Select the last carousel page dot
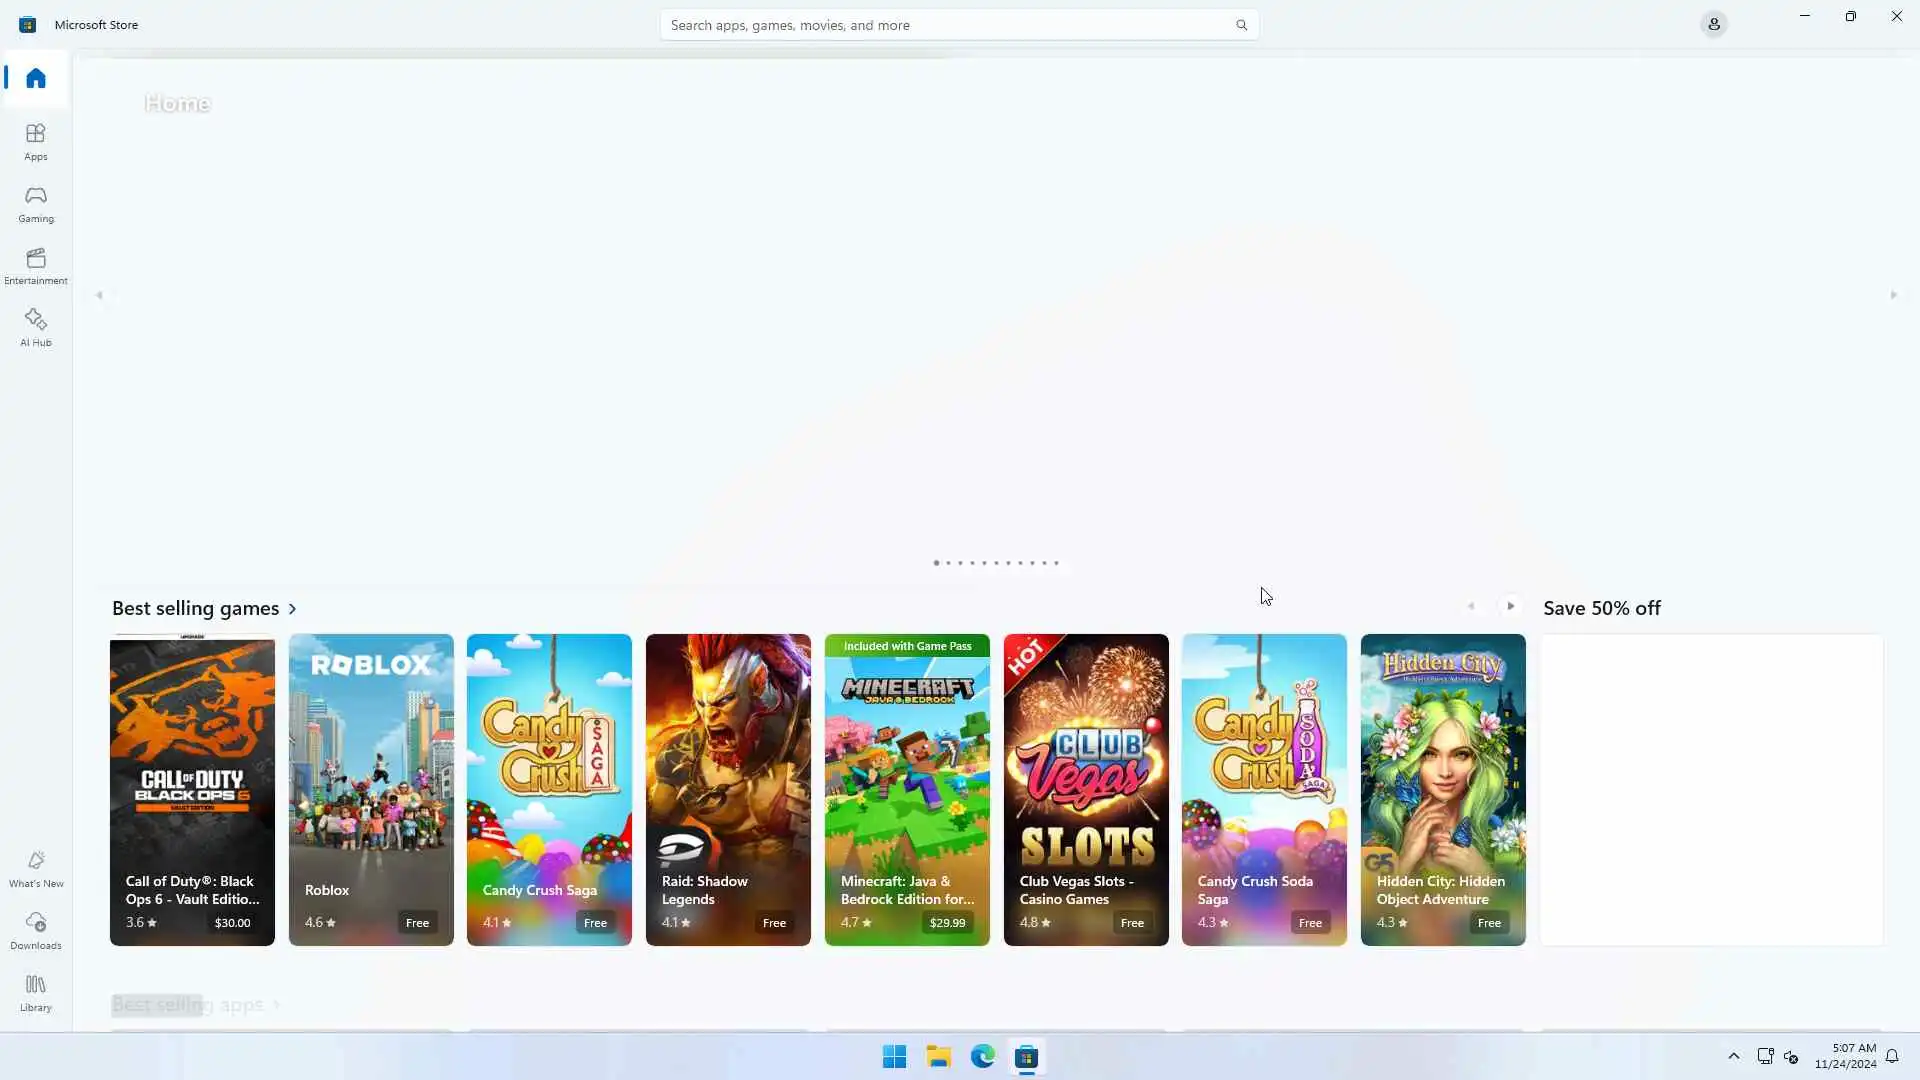Viewport: 1920px width, 1080px height. pyautogui.click(x=1056, y=563)
